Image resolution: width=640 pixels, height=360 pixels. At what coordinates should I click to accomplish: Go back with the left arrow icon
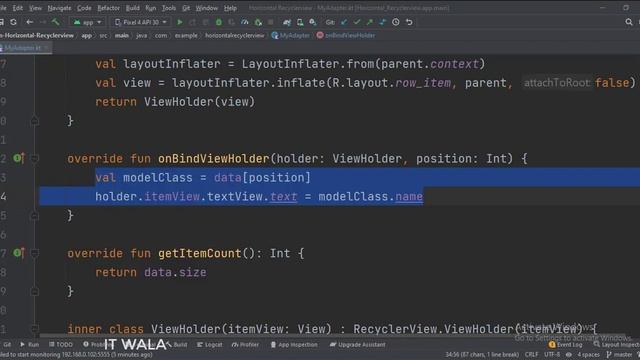point(29,22)
